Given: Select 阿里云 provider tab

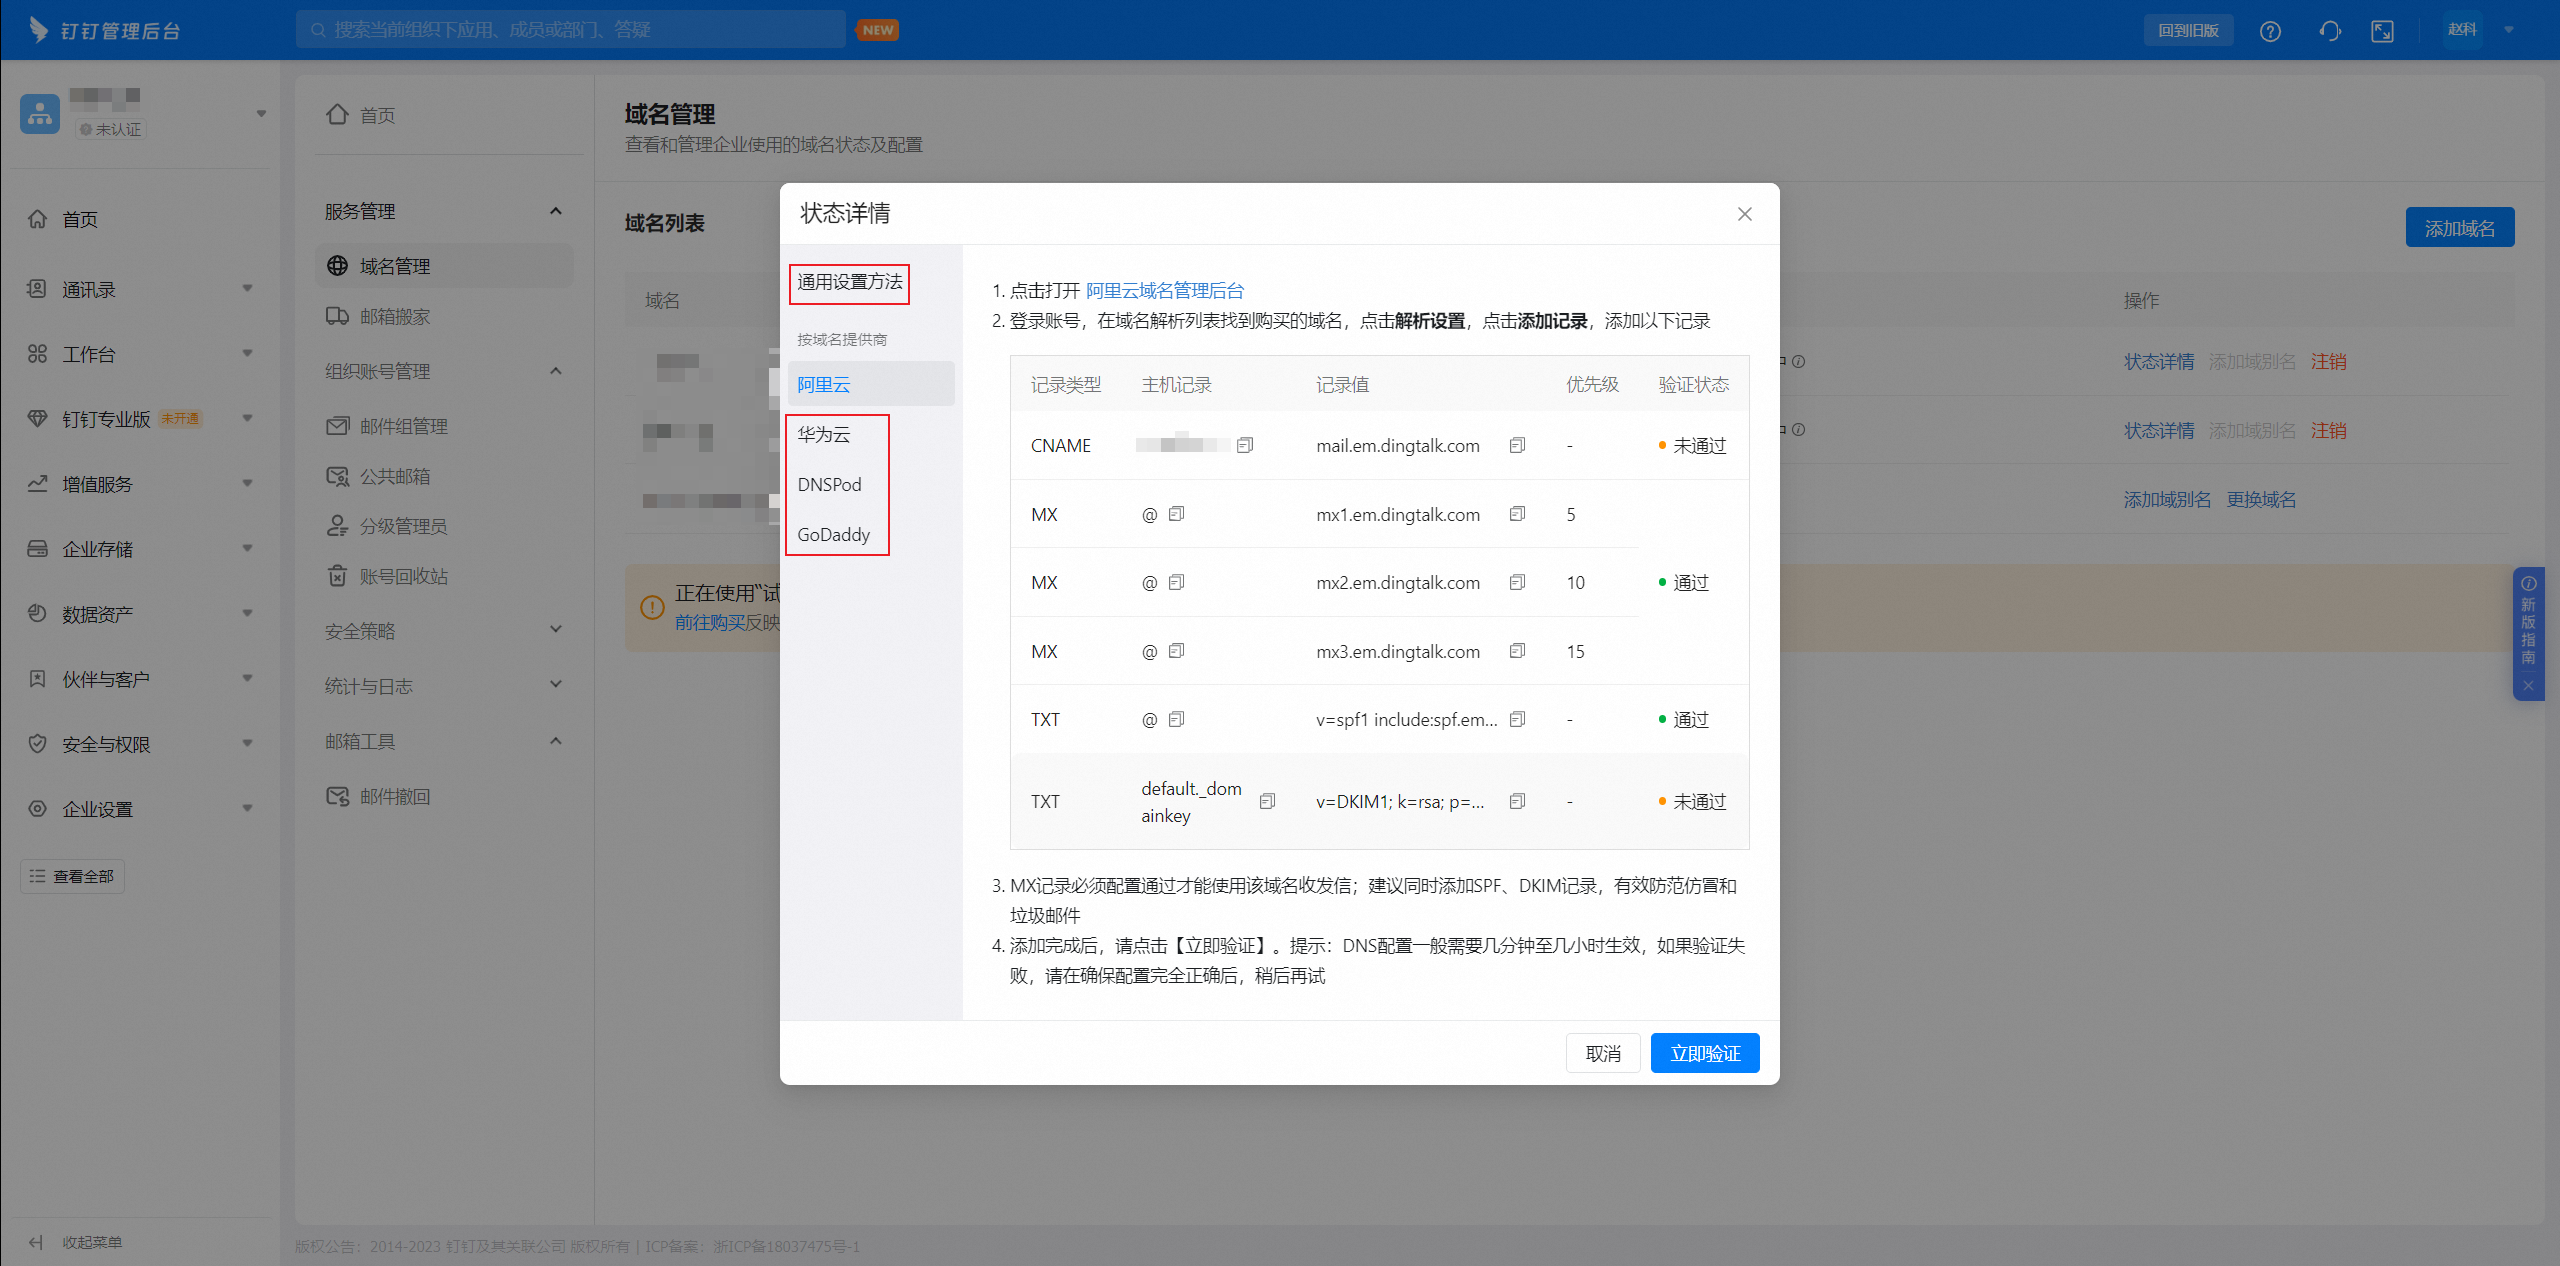Looking at the screenshot, I should (871, 384).
